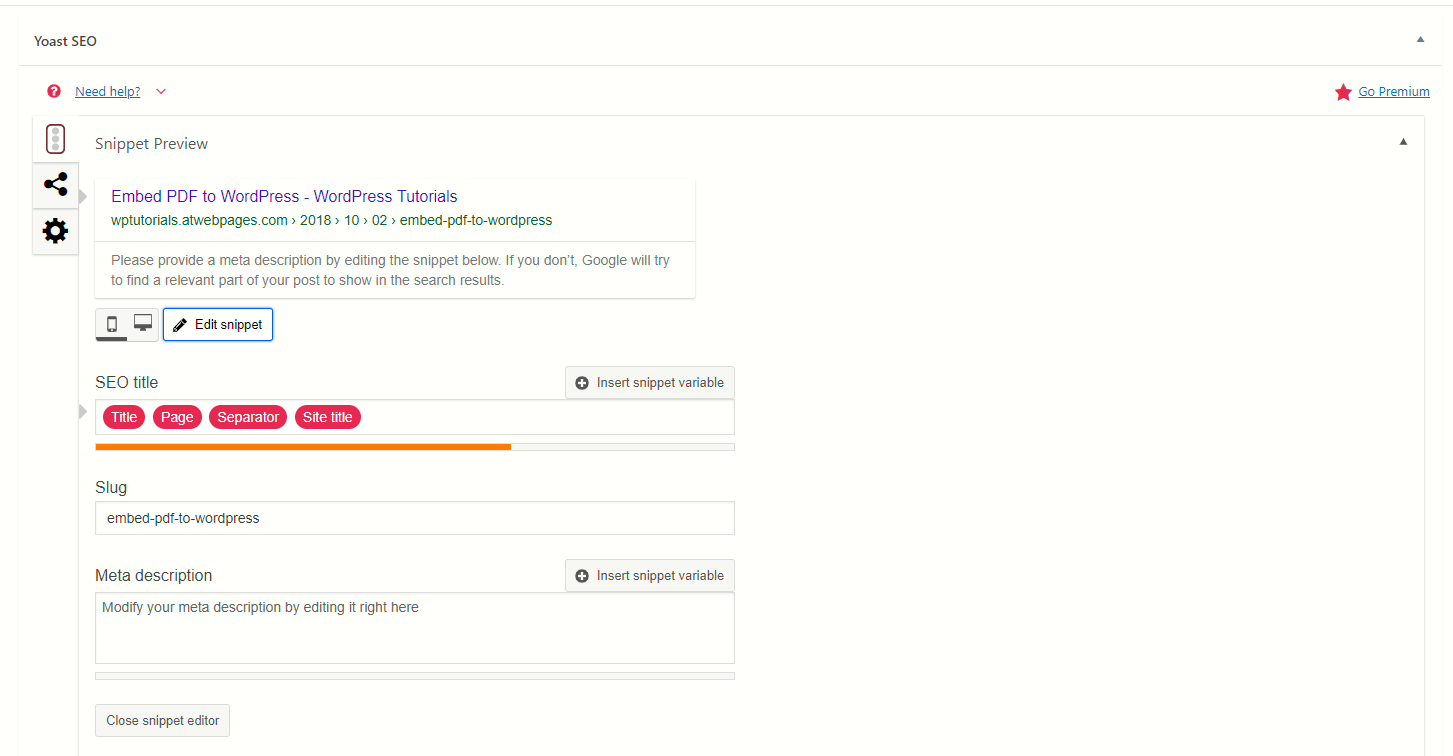
Task: Click the Edit snippet button
Action: (218, 324)
